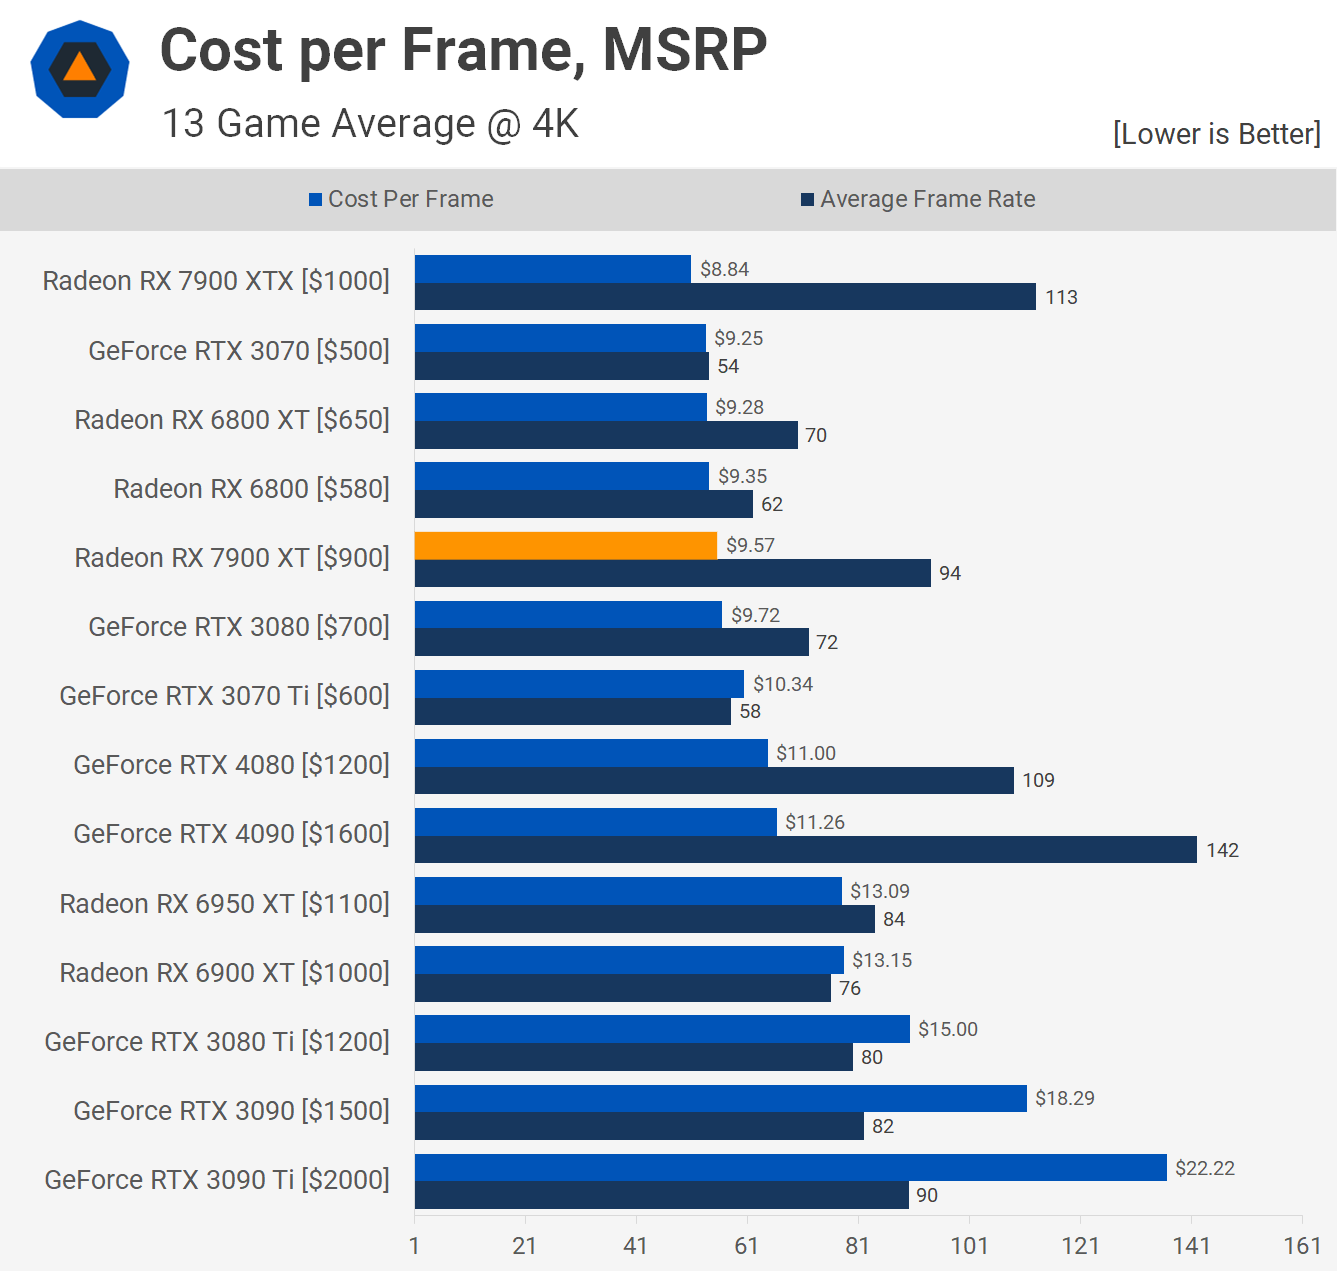
Task: Click the $18.29 cost value
Action: (1065, 1098)
